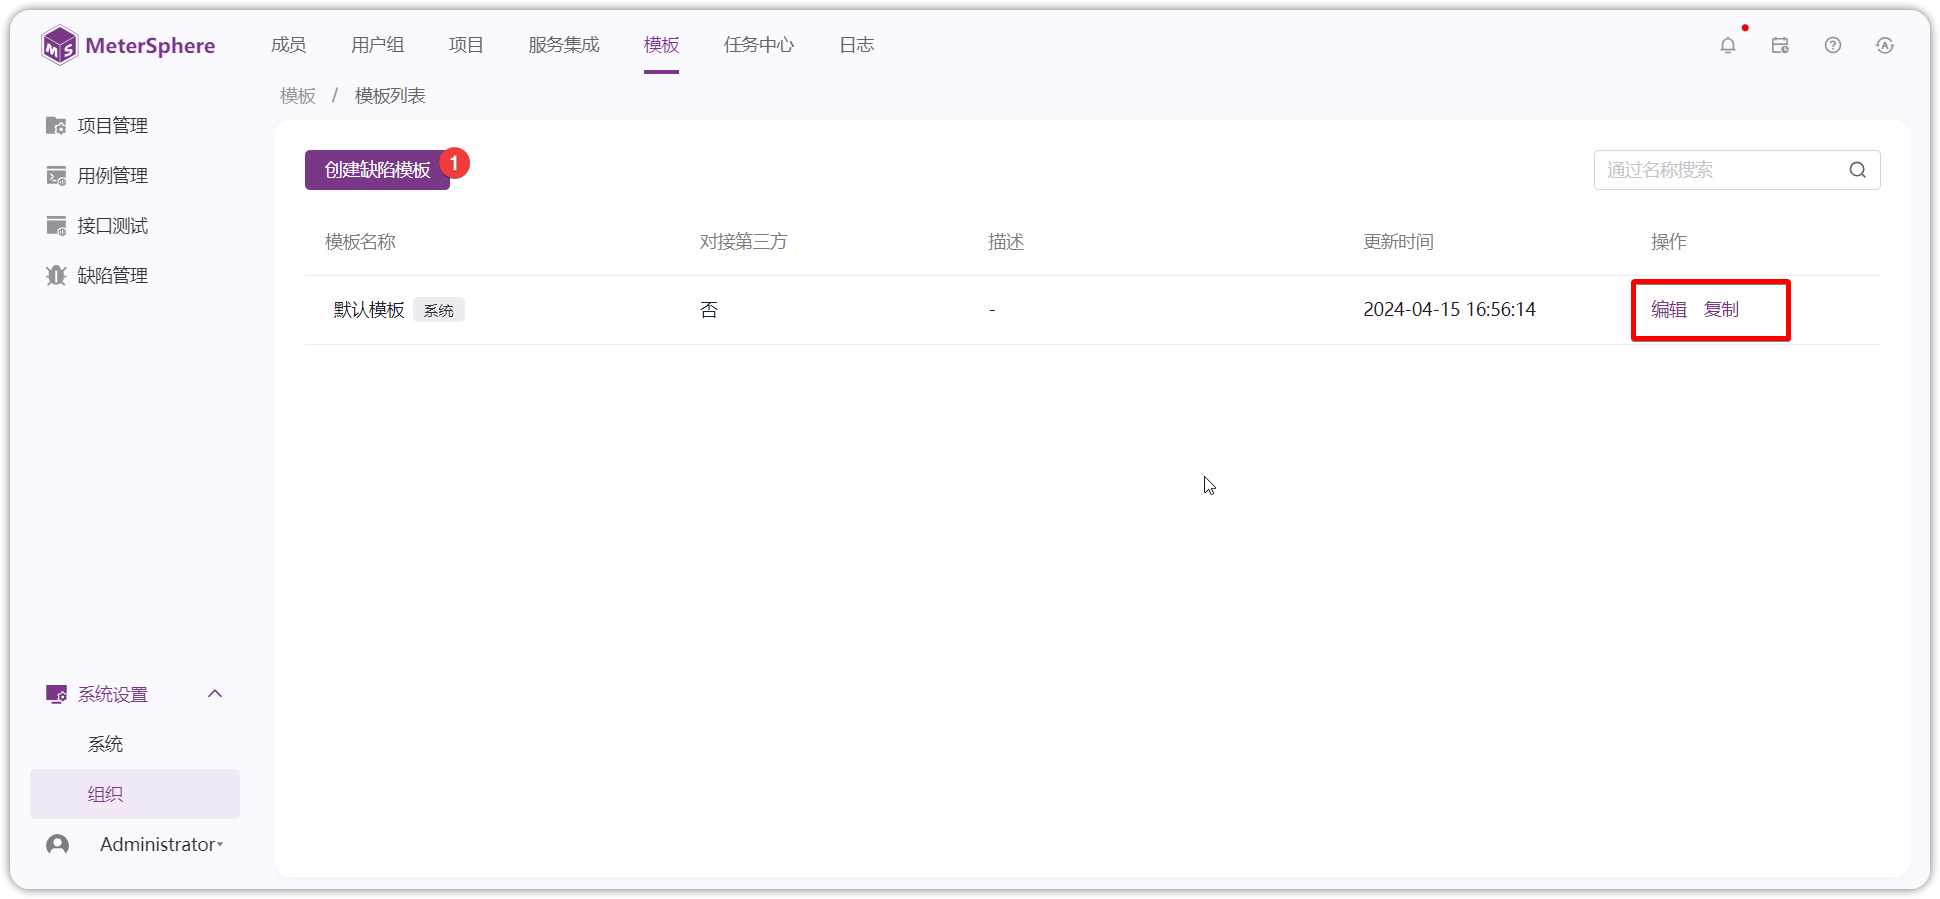Click 编辑 for 默认模板 row

coord(1669,310)
